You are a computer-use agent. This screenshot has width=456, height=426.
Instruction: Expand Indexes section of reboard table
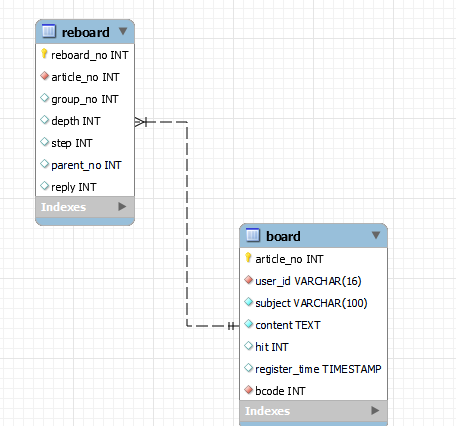(x=122, y=207)
